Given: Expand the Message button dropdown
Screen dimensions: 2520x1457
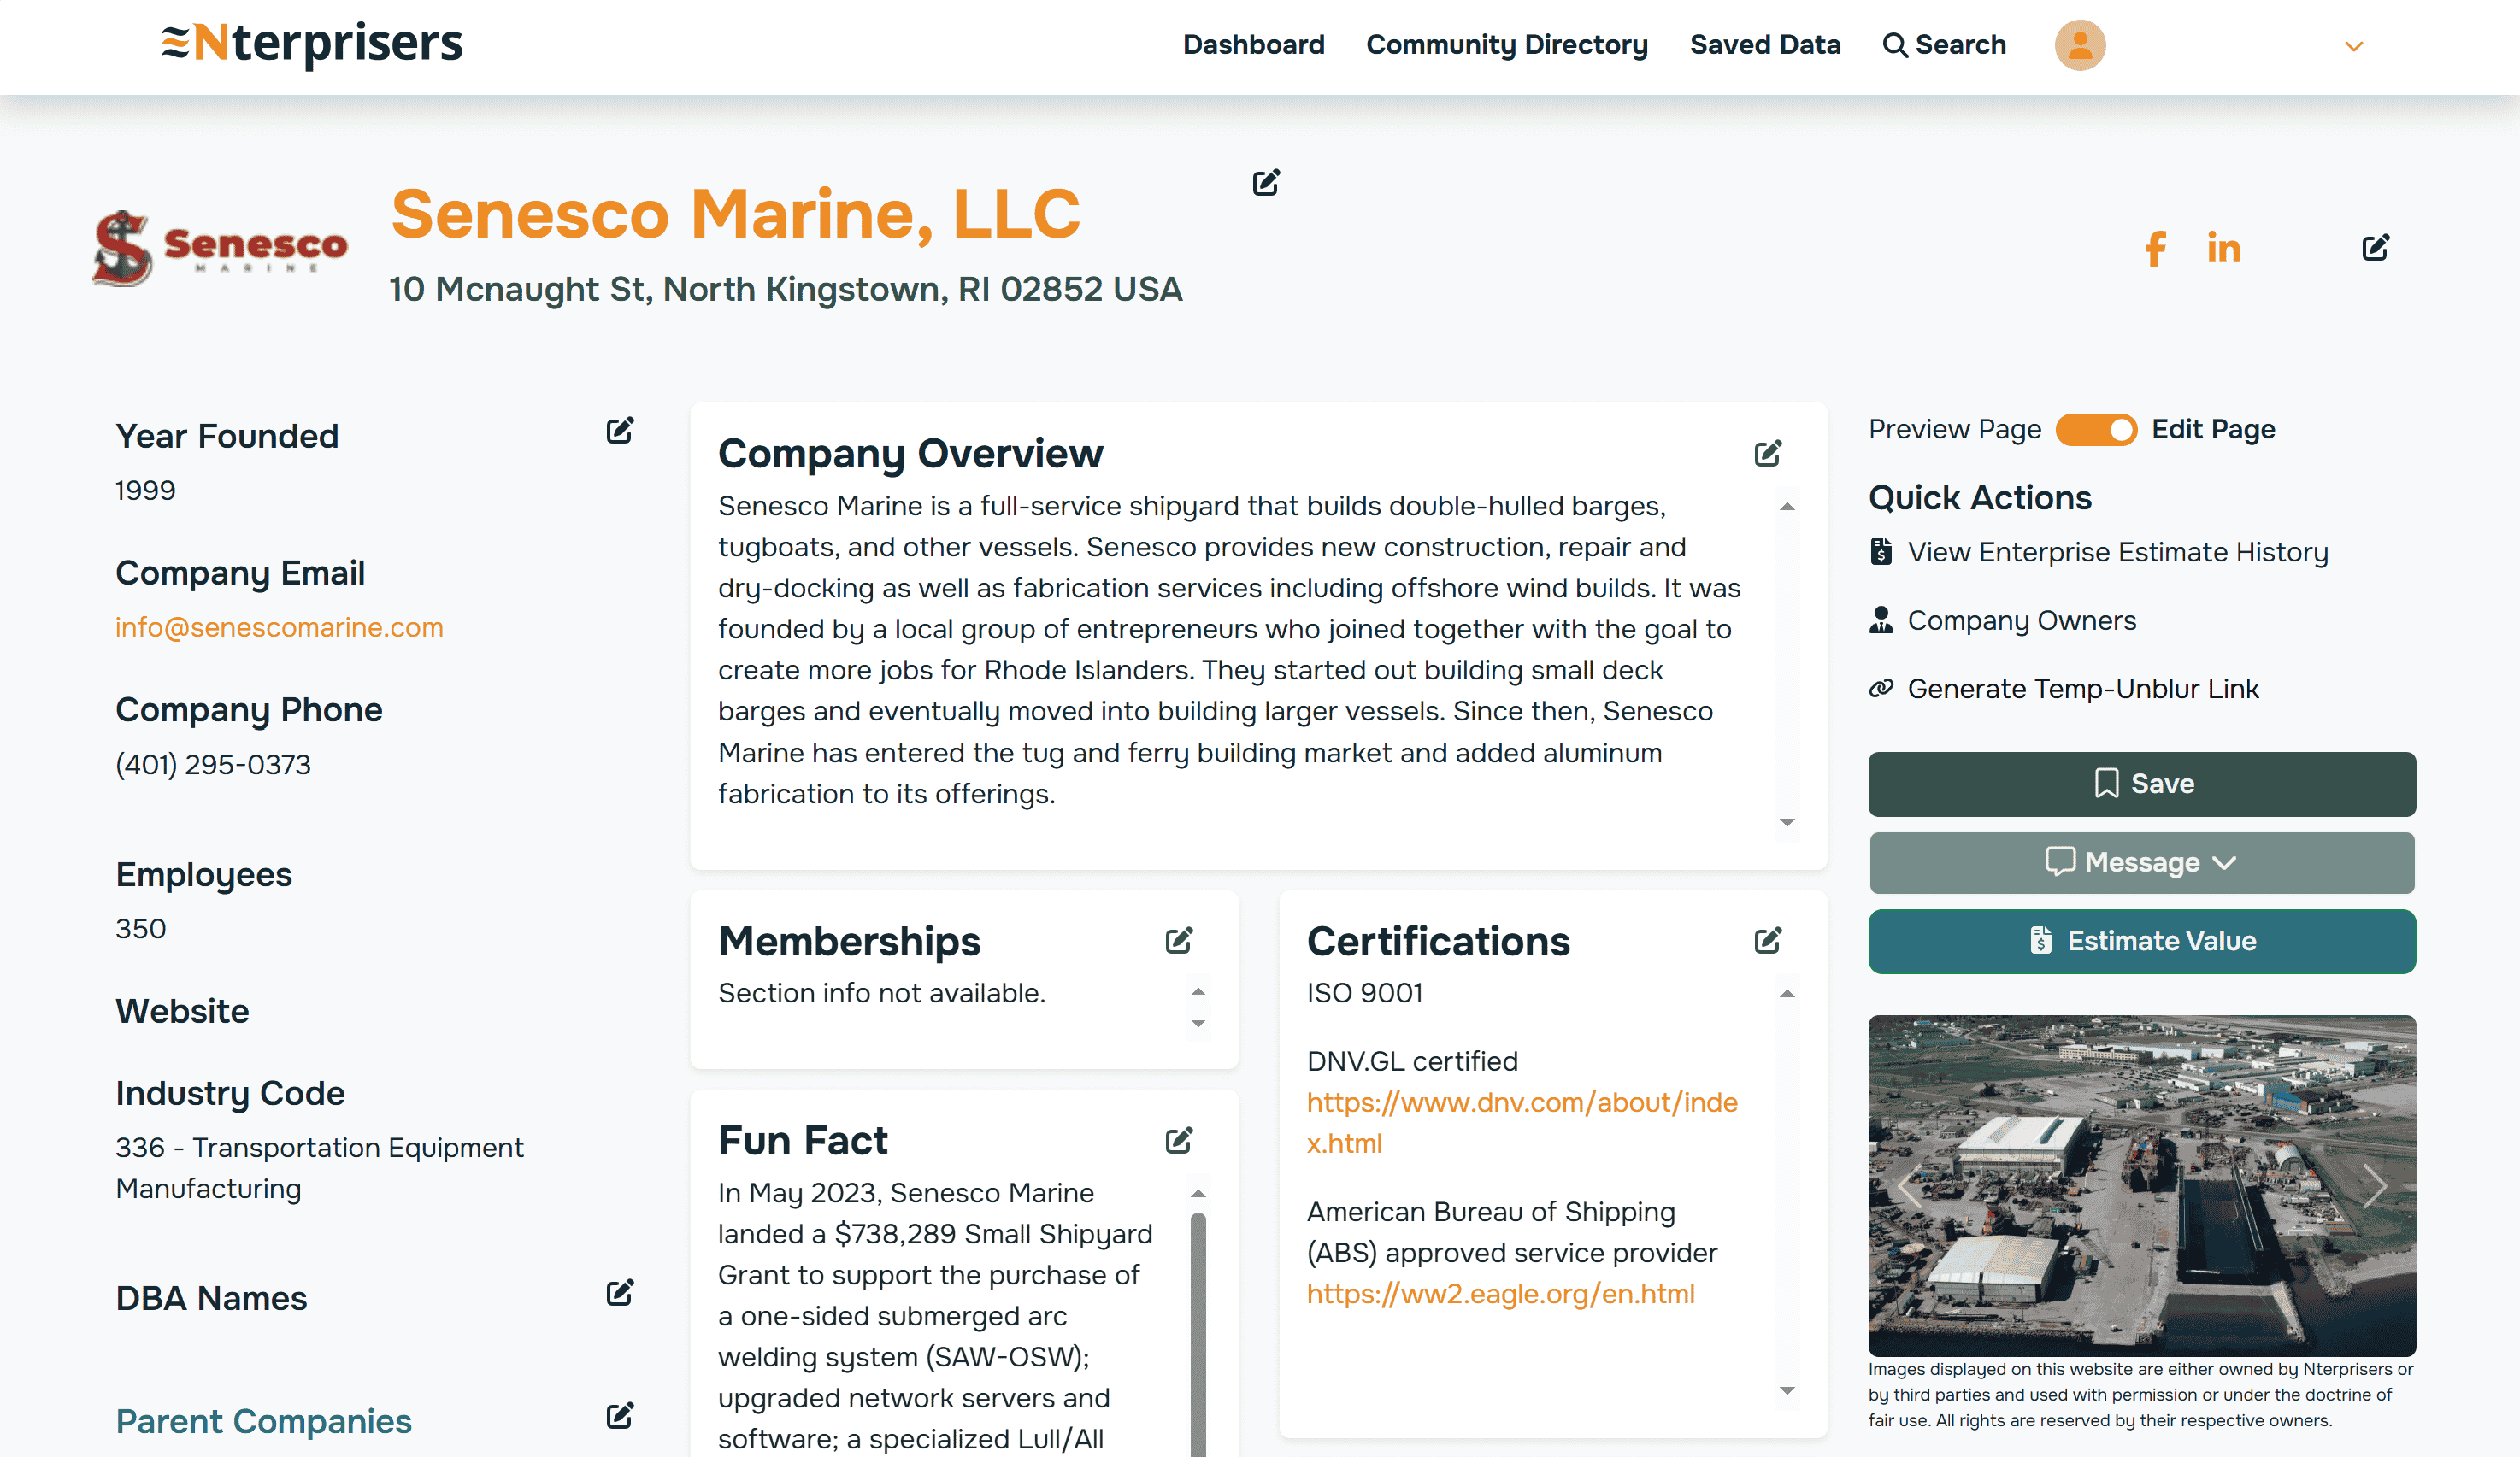Looking at the screenshot, I should (x=2141, y=862).
